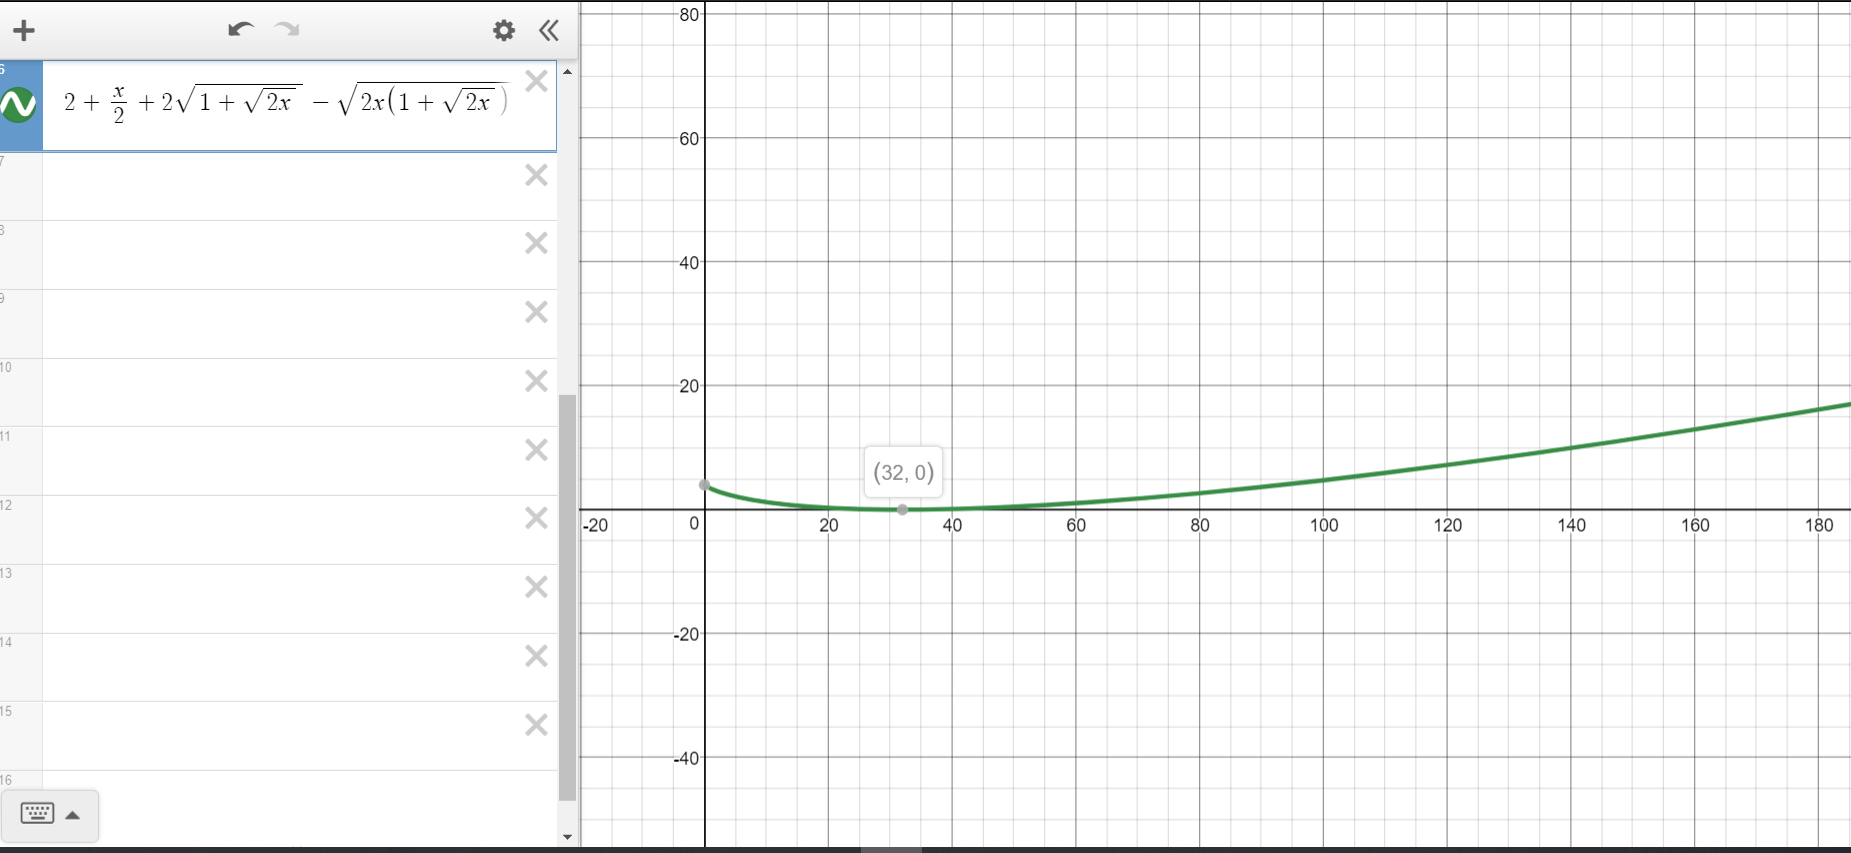
Task: Show the on-screen keyboard
Action: click(37, 813)
